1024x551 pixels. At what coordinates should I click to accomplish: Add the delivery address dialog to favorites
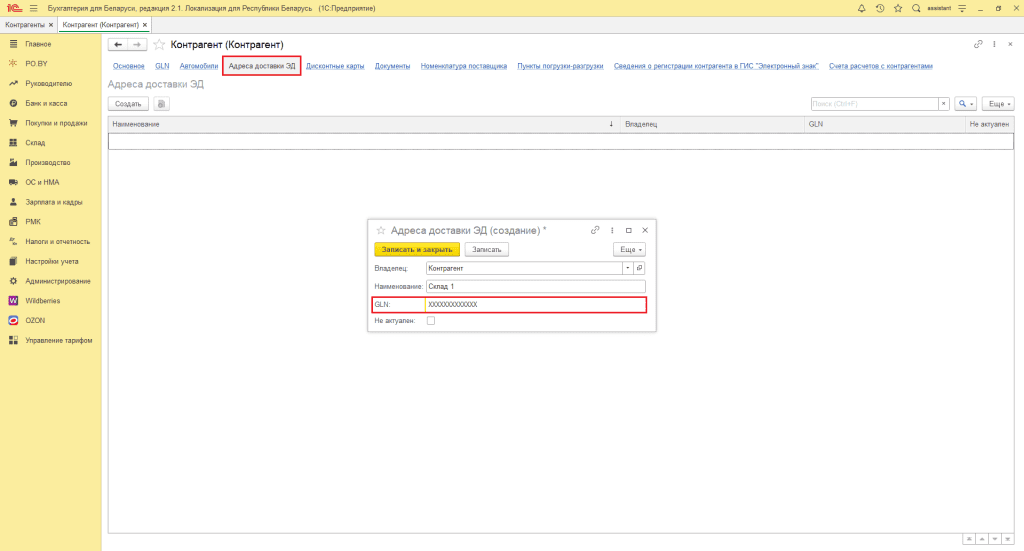380,230
